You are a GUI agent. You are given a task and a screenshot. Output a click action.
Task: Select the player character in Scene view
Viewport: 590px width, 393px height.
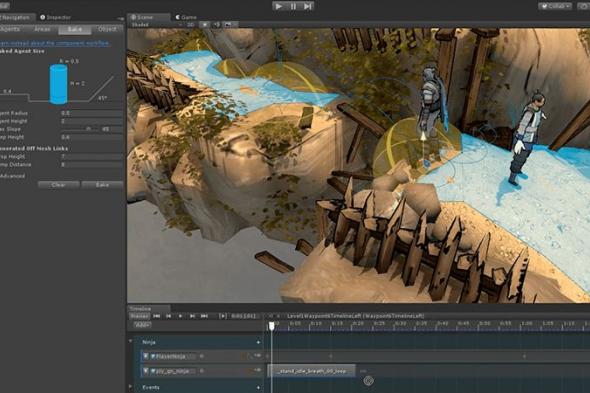click(x=526, y=137)
